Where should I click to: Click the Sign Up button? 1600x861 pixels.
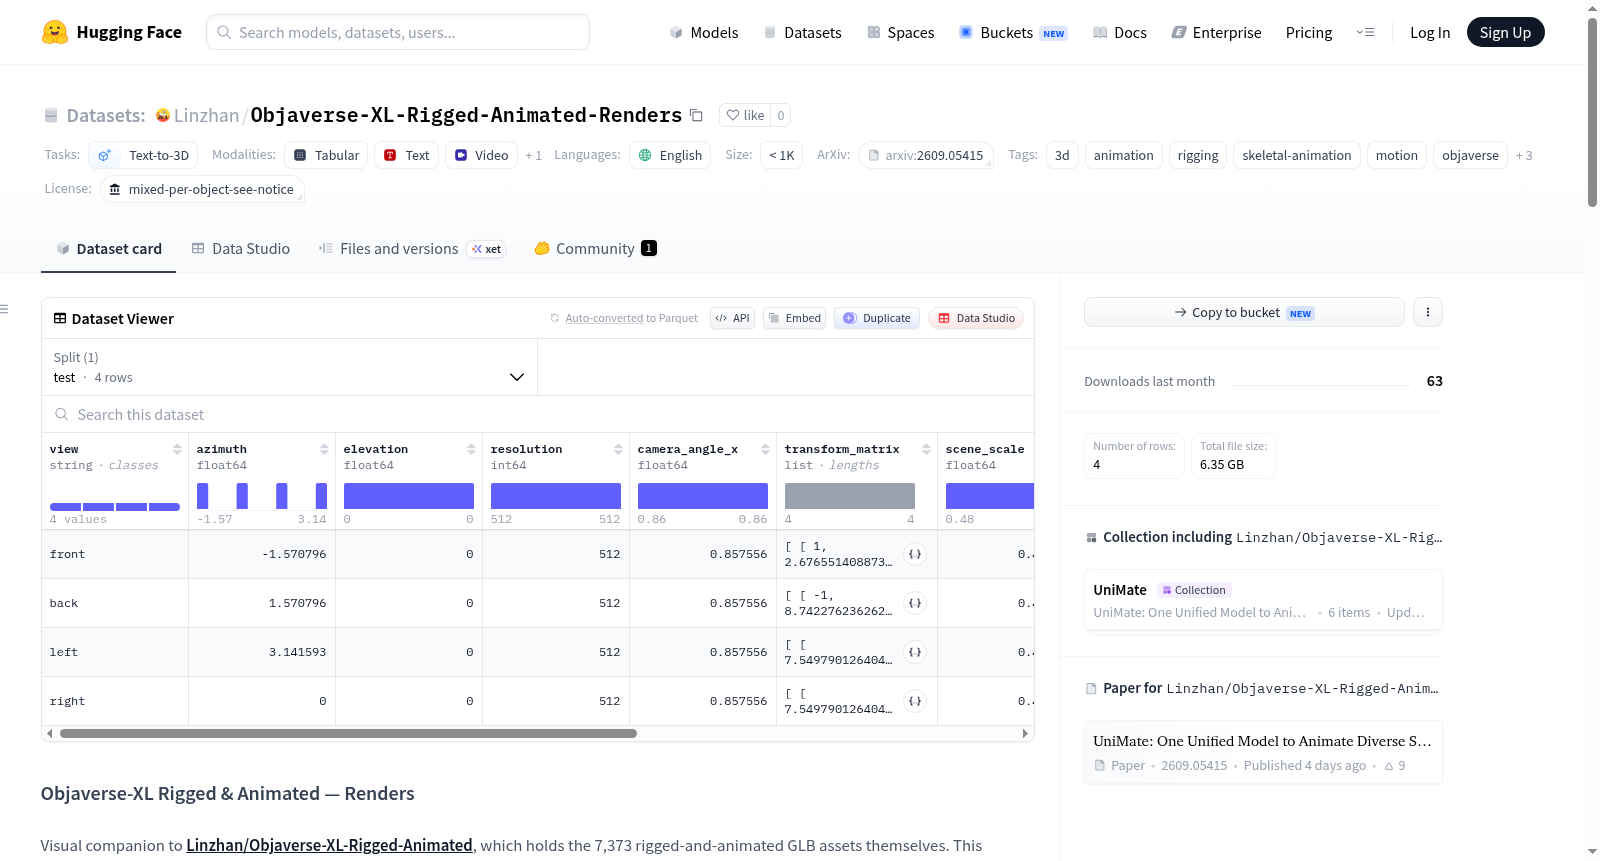1505,32
